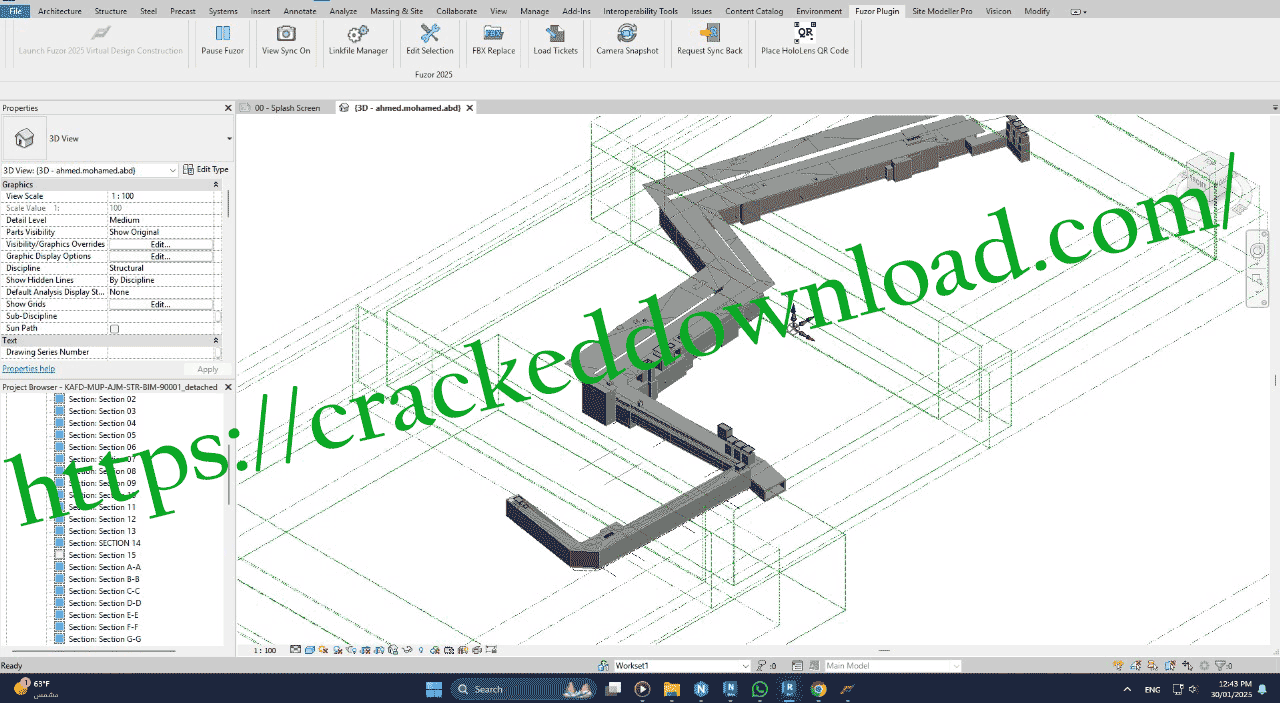Click the Windows Start button

(x=434, y=689)
